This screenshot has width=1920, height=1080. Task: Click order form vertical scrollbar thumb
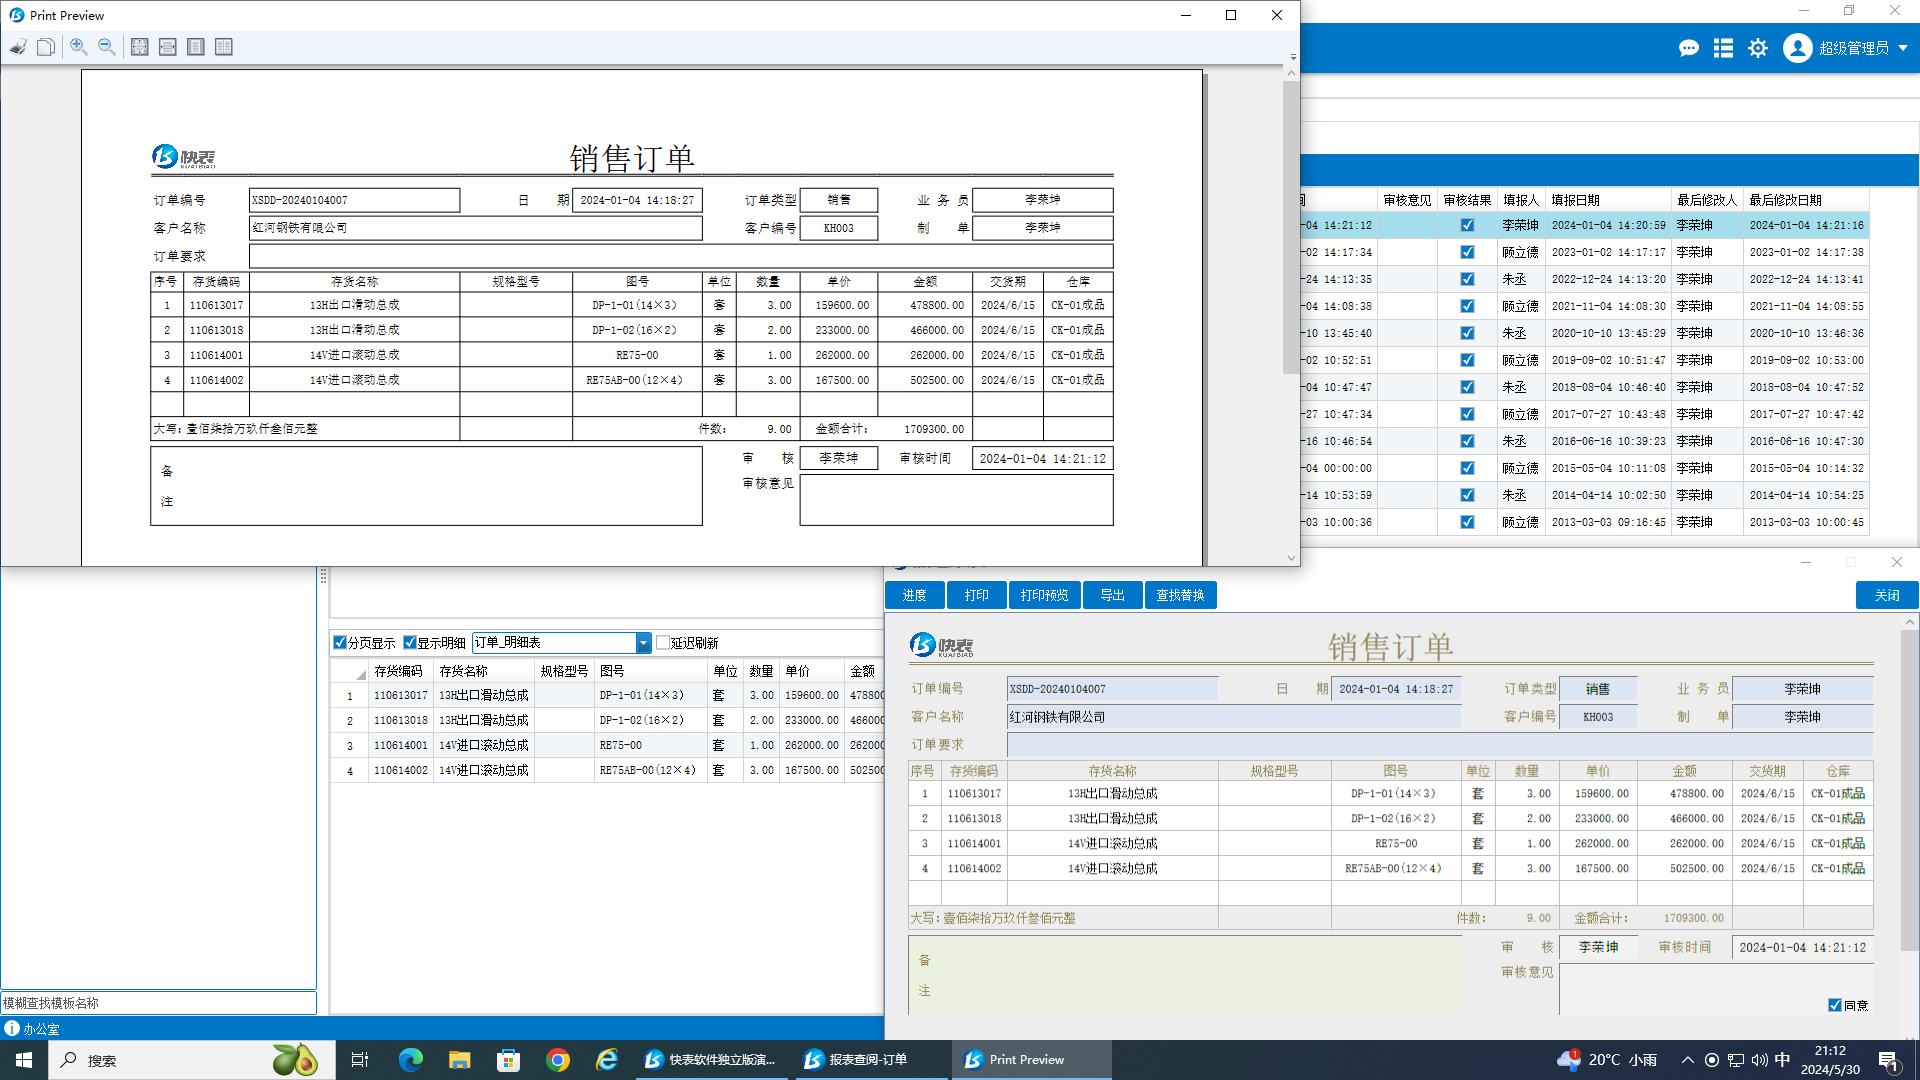pyautogui.click(x=1910, y=790)
